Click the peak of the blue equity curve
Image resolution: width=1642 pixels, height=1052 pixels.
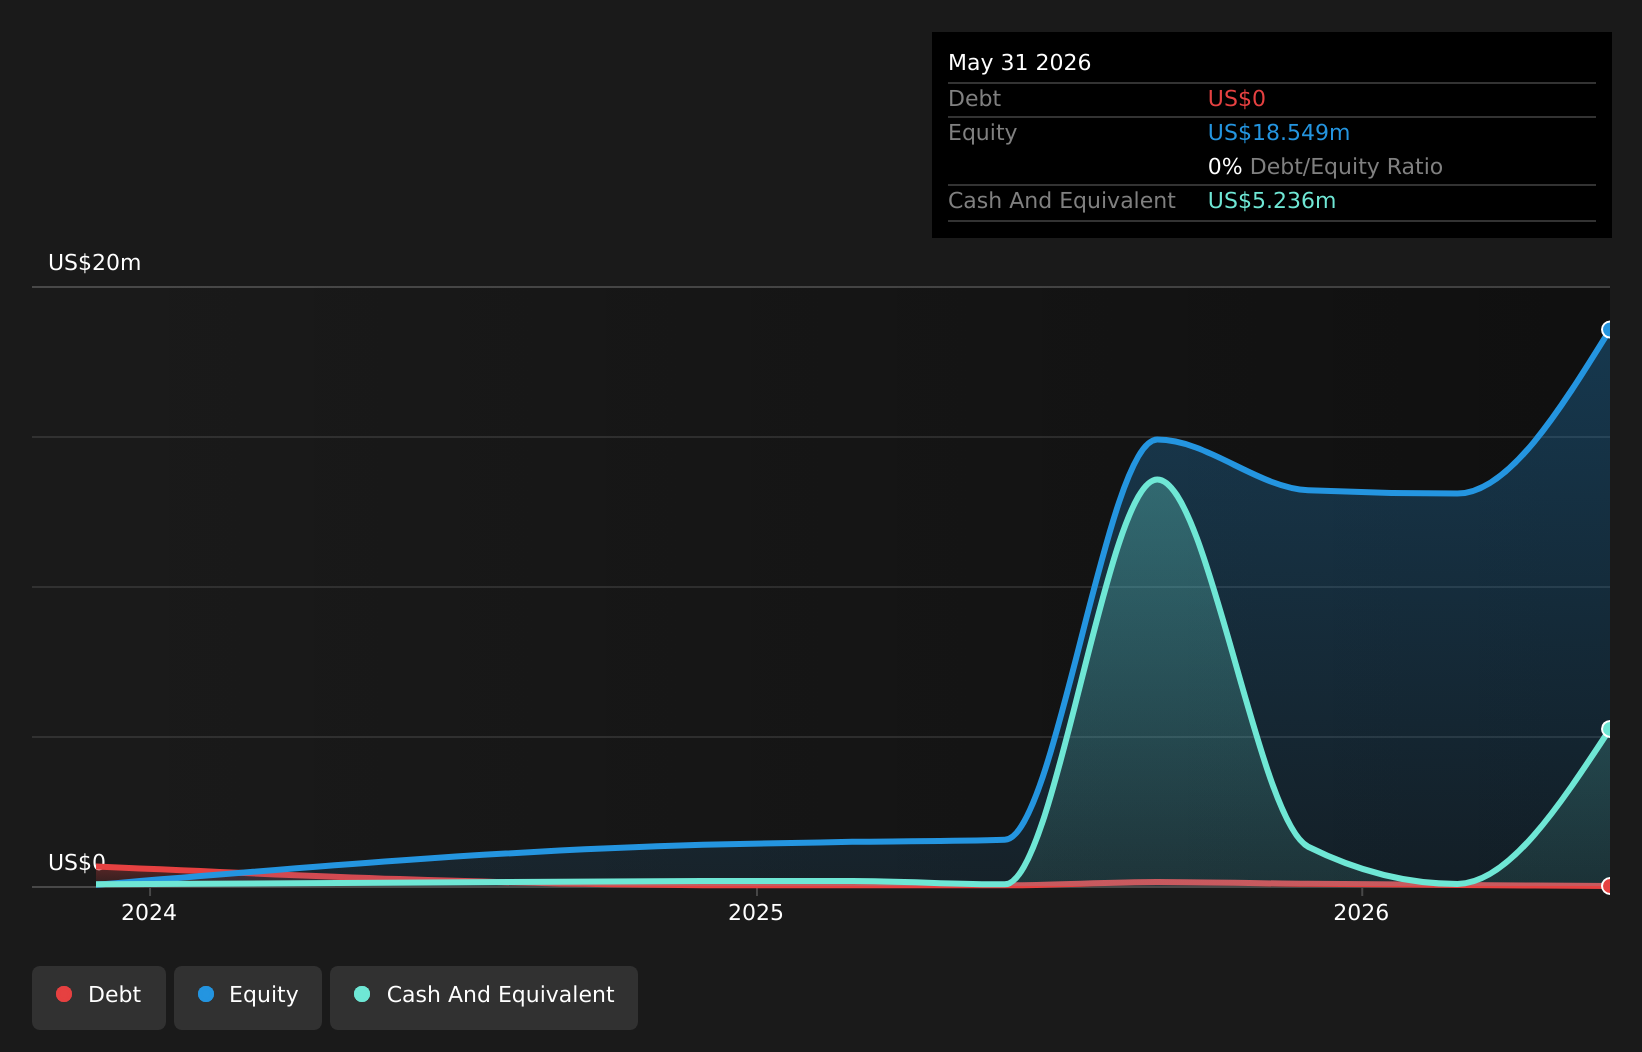(x=1157, y=439)
